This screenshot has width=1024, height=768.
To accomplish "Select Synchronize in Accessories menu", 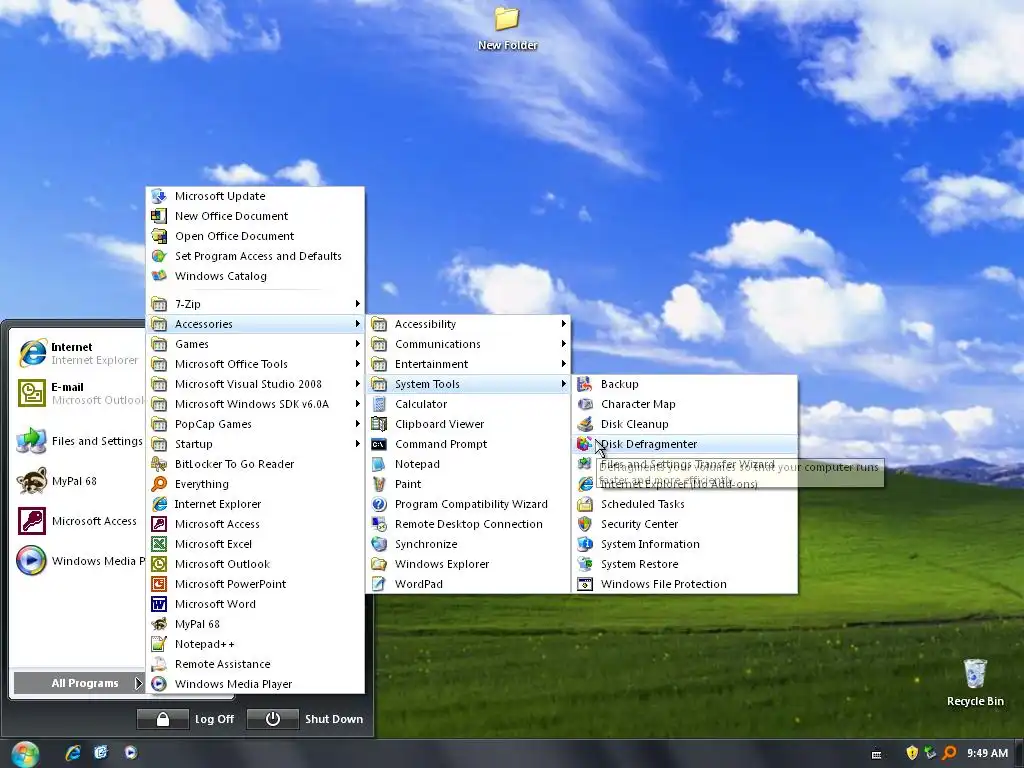I will click(x=468, y=544).
